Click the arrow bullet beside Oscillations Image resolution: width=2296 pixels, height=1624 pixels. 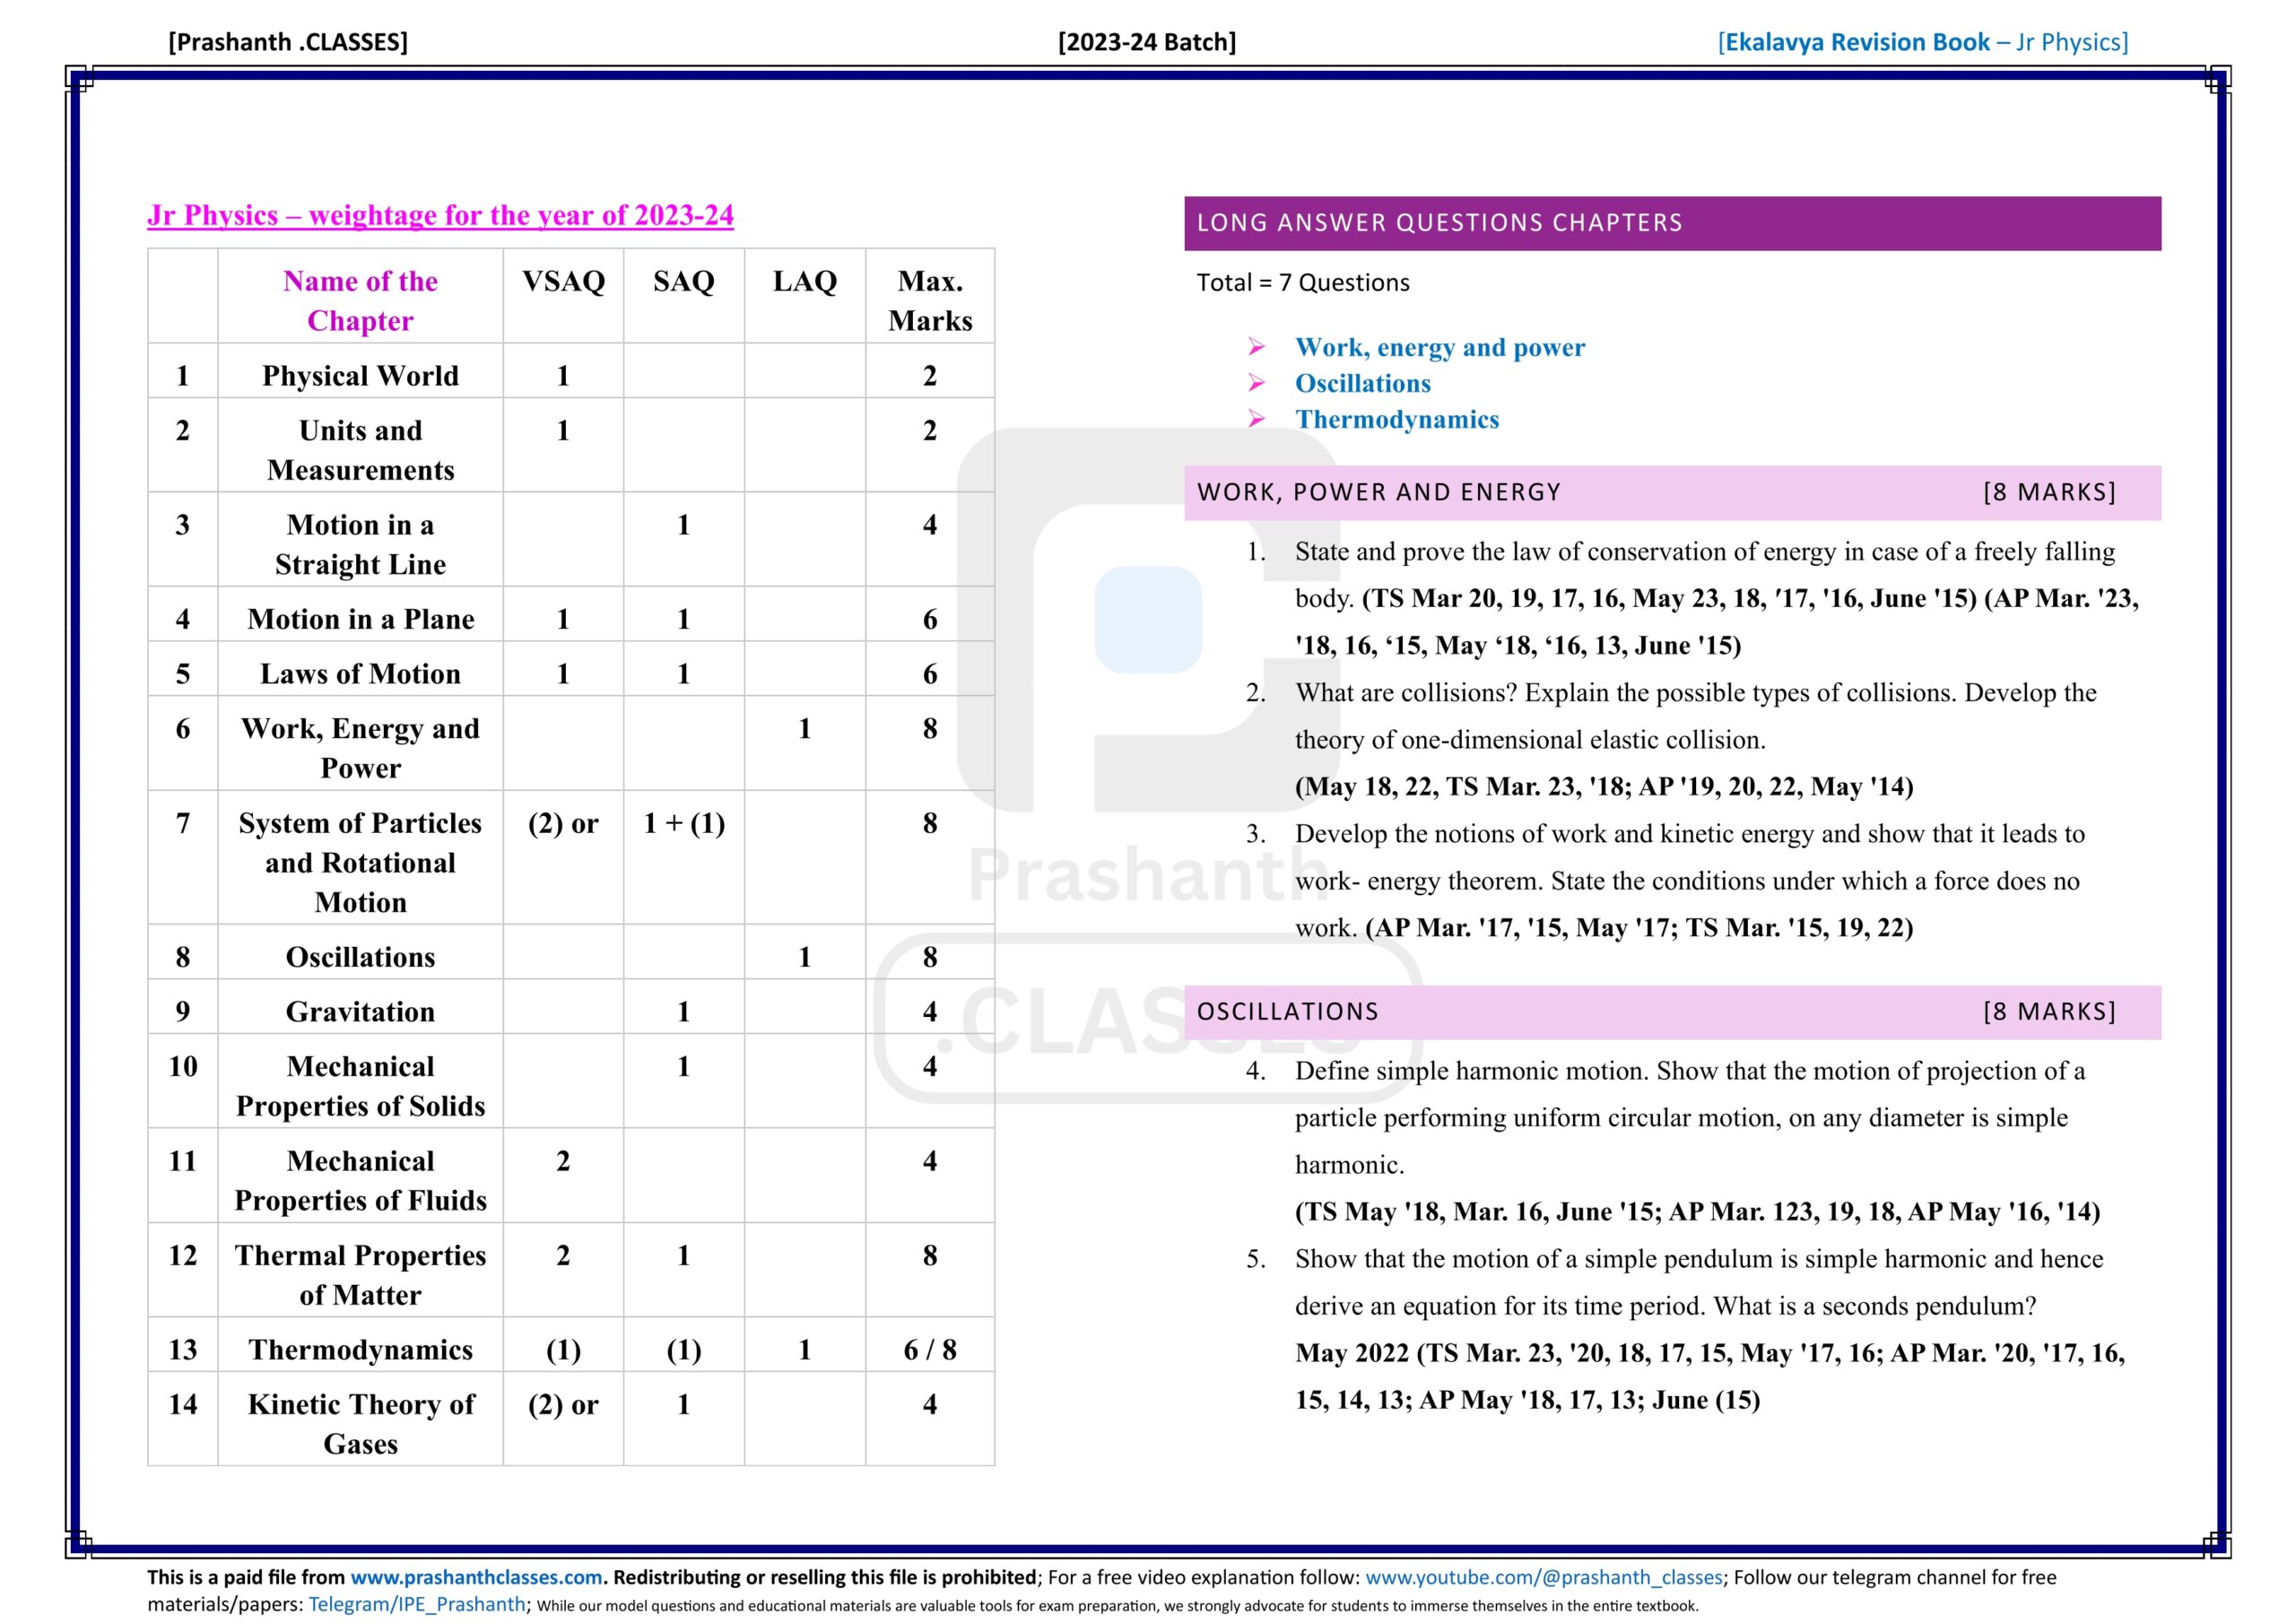(x=1256, y=383)
